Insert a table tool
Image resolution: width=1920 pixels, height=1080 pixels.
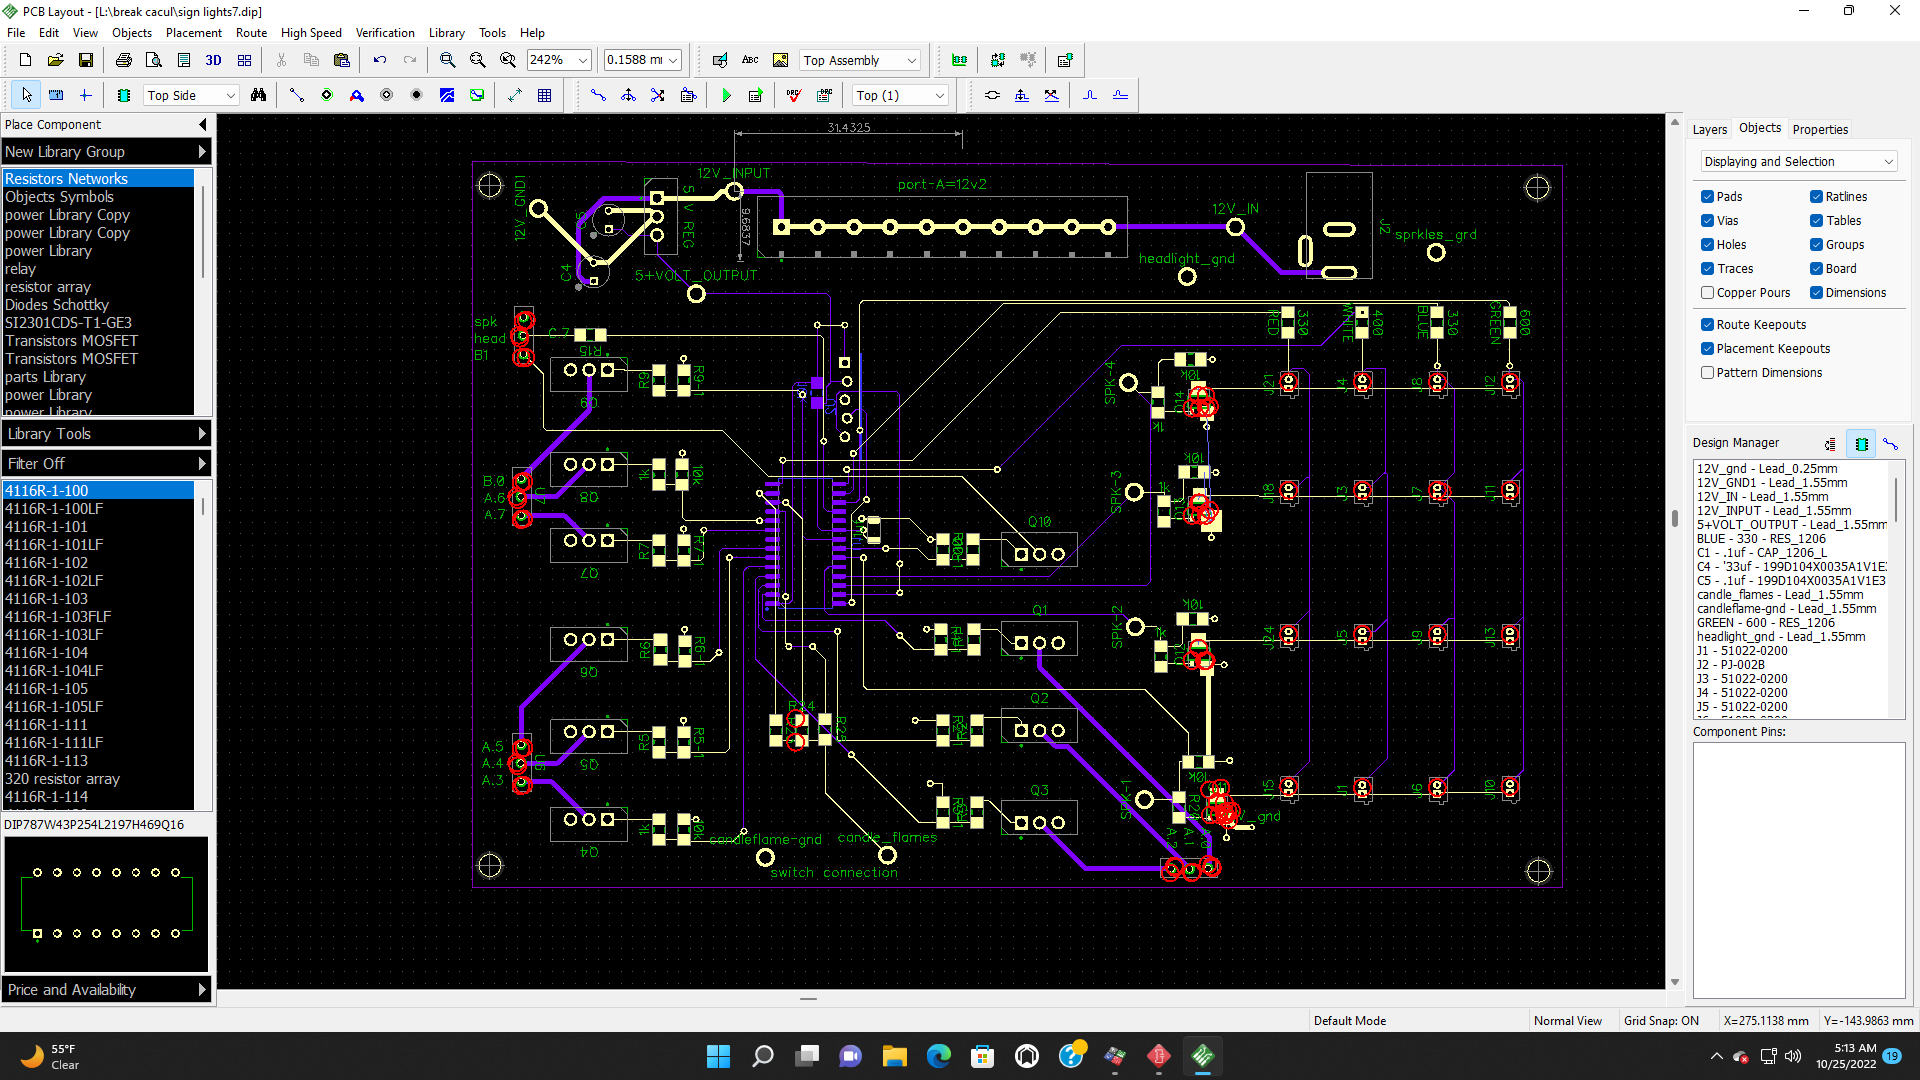click(x=545, y=95)
